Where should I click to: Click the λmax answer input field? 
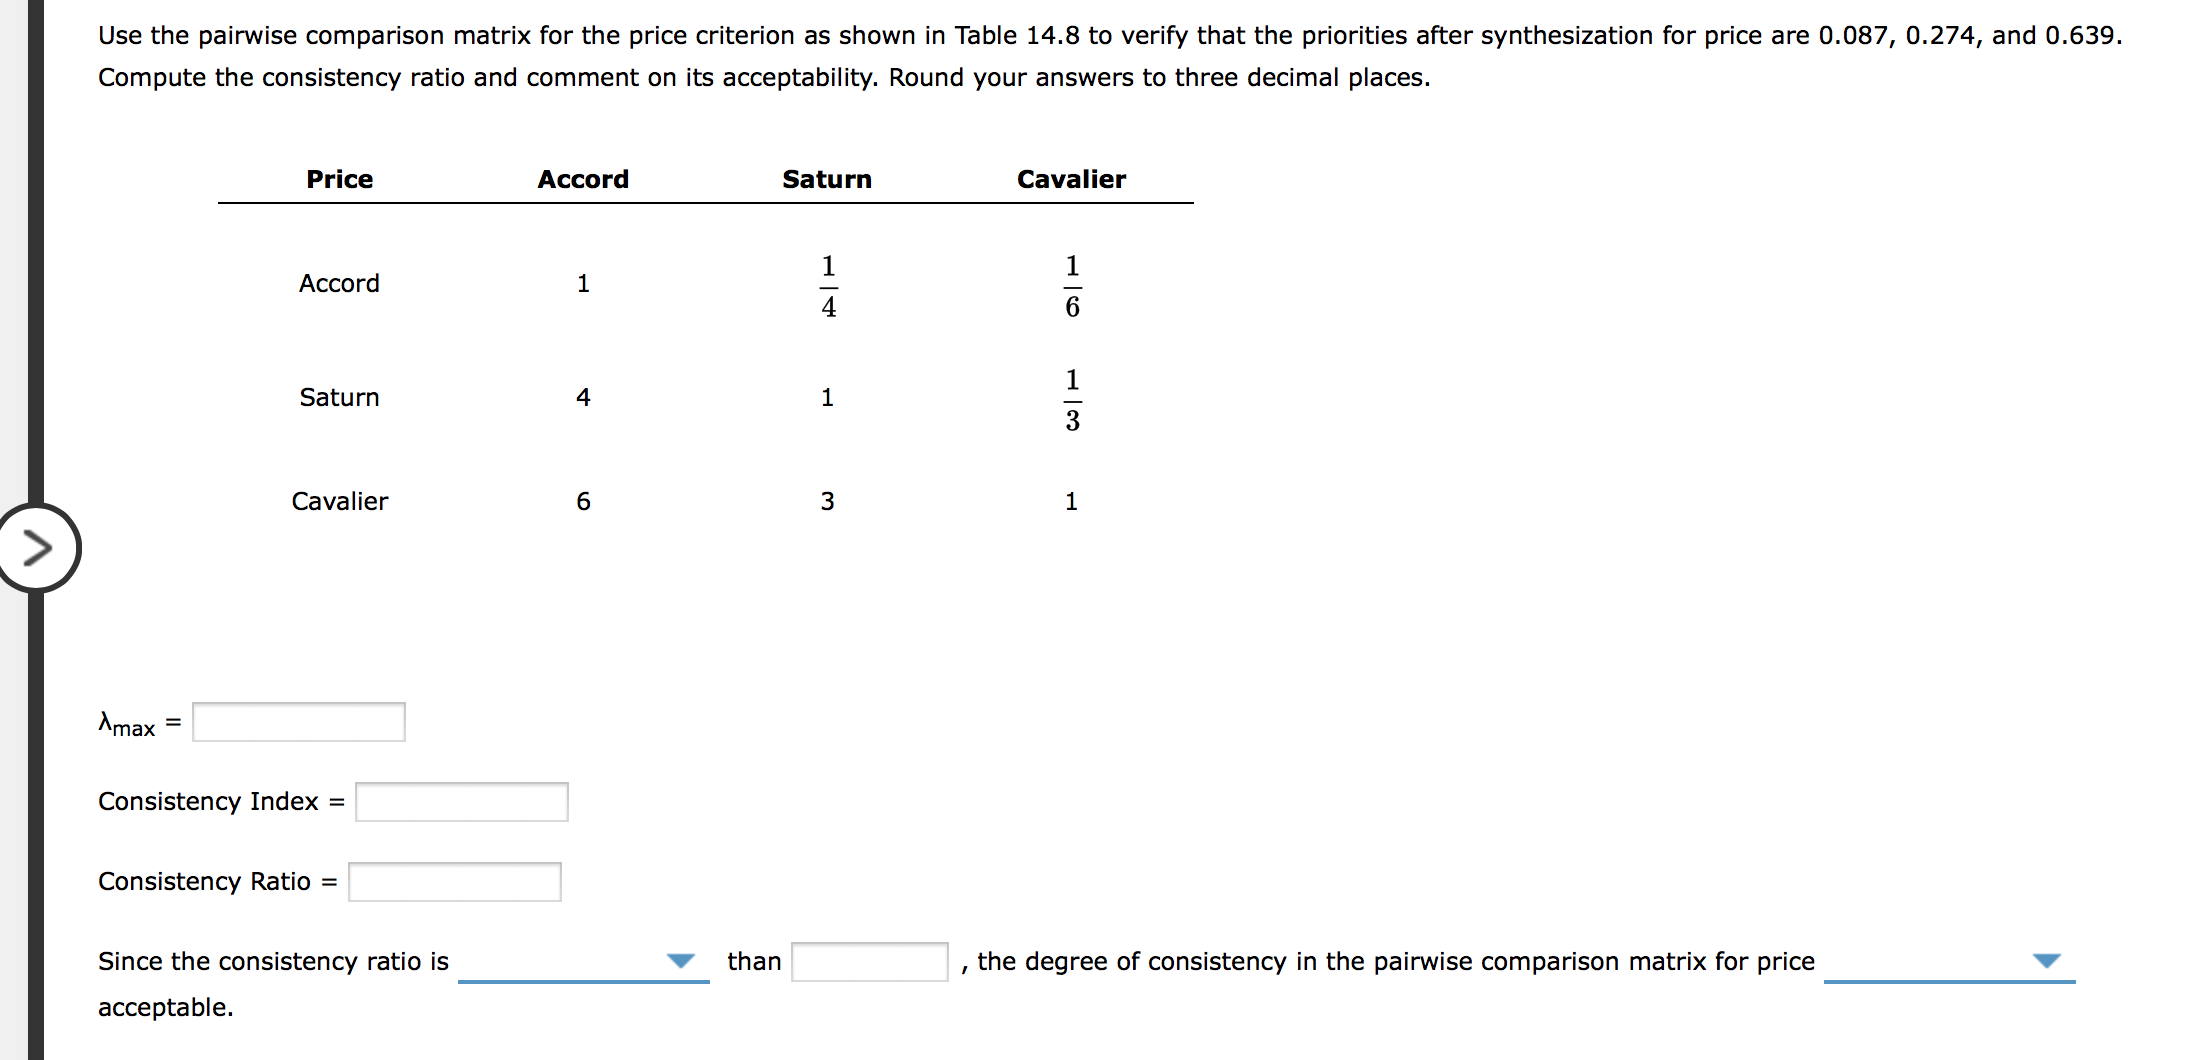[x=297, y=722]
